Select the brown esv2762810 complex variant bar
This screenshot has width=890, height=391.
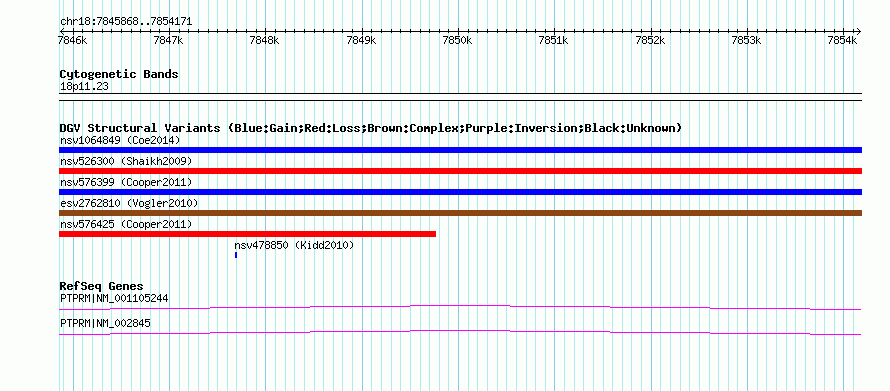coord(460,213)
